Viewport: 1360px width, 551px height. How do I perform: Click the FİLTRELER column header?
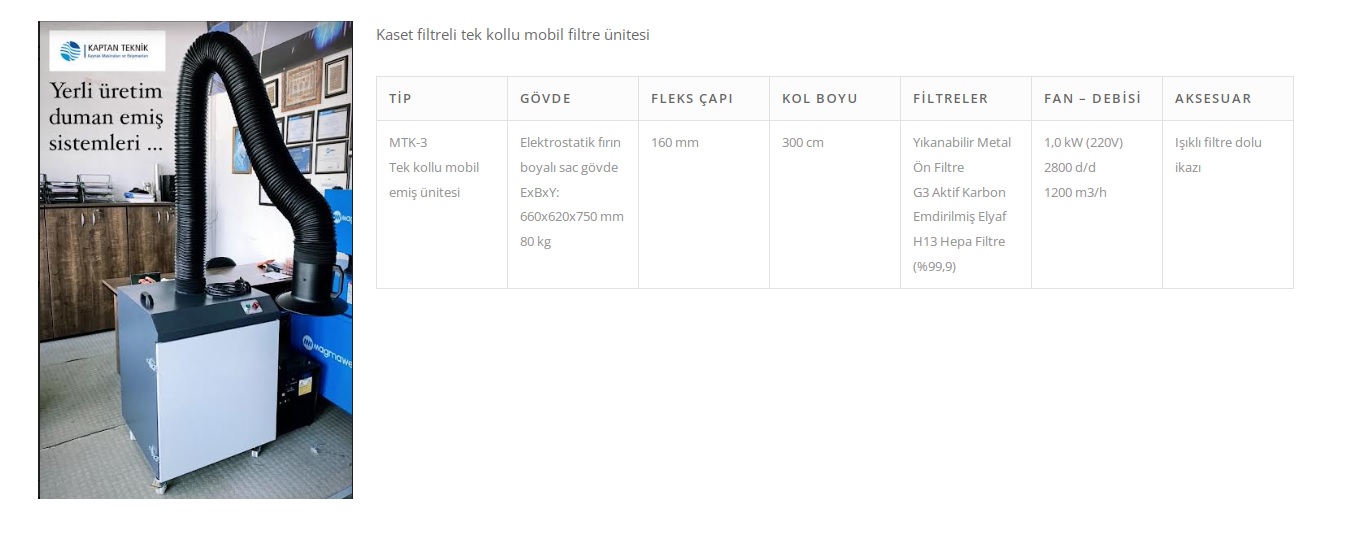pos(950,99)
